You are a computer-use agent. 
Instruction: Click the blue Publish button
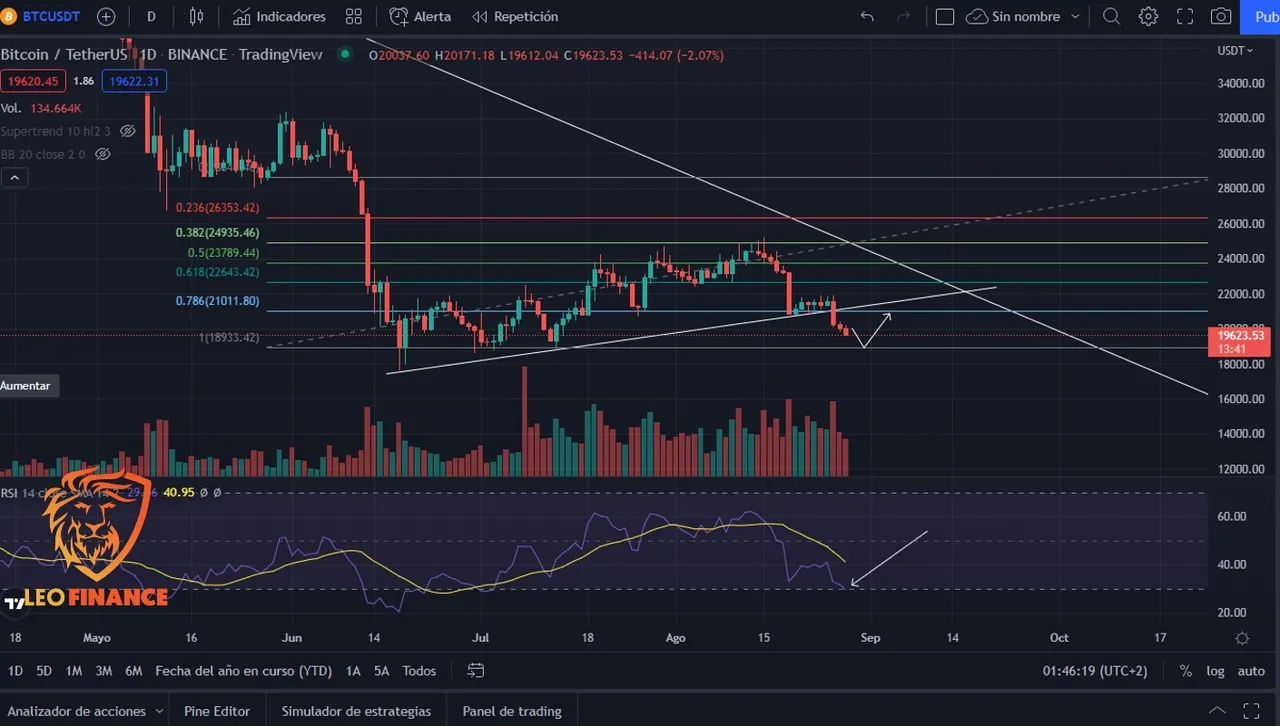(1262, 17)
